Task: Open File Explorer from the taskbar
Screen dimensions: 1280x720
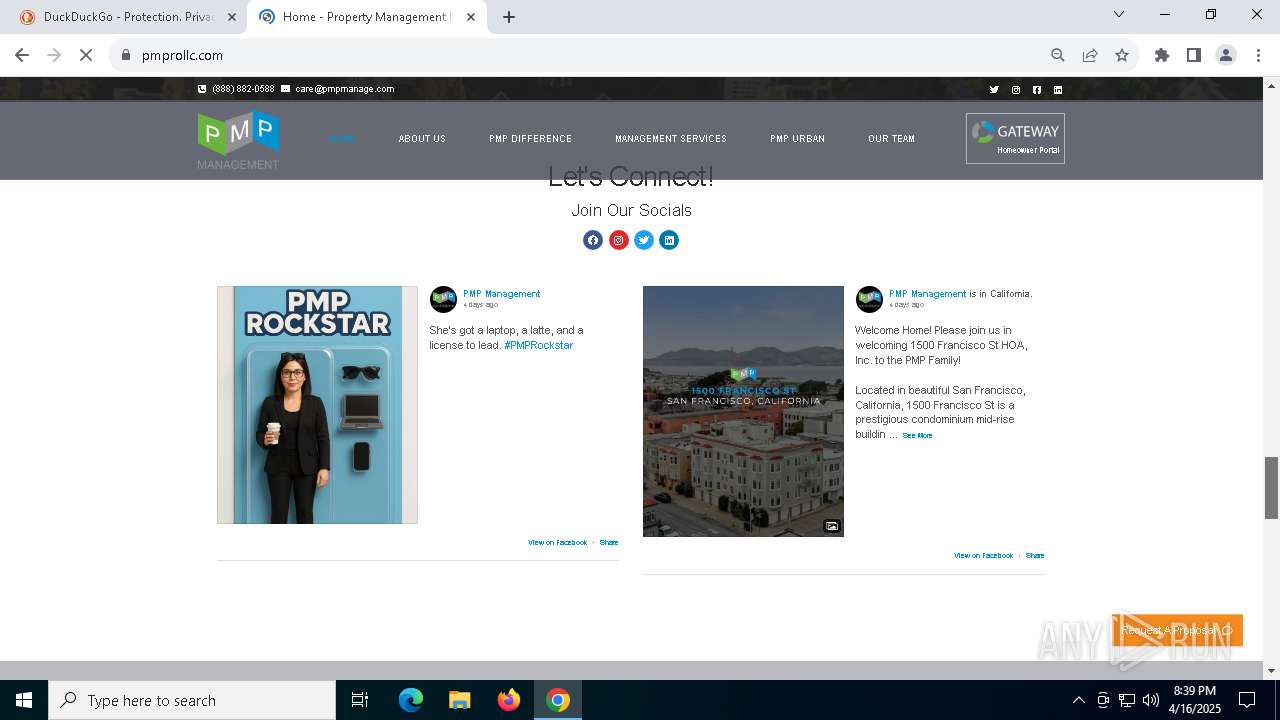Action: click(460, 700)
